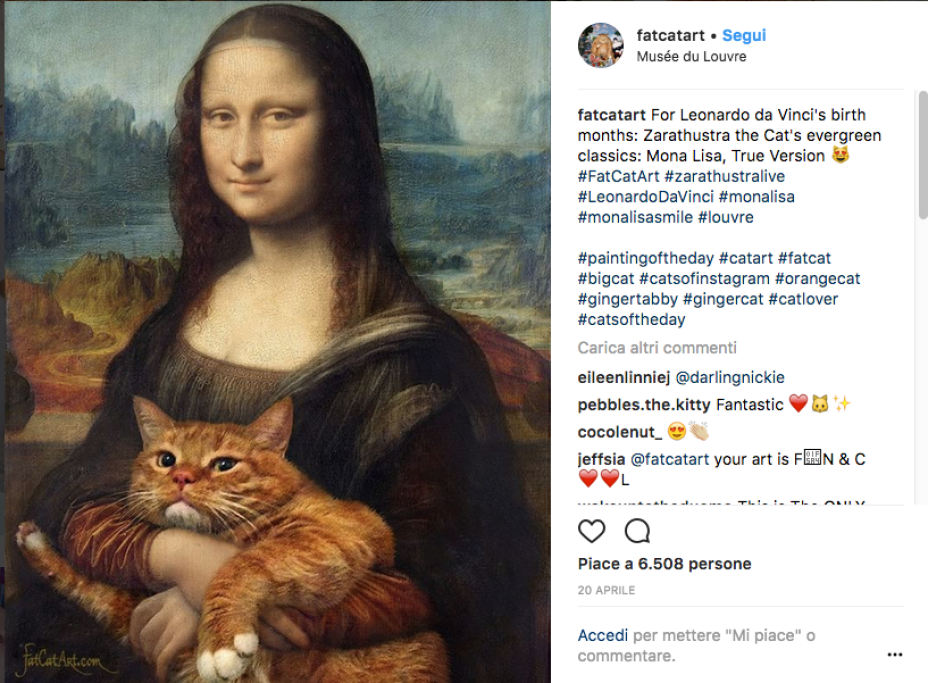Open the three-dot more options menu
This screenshot has width=928, height=683.
(x=894, y=656)
